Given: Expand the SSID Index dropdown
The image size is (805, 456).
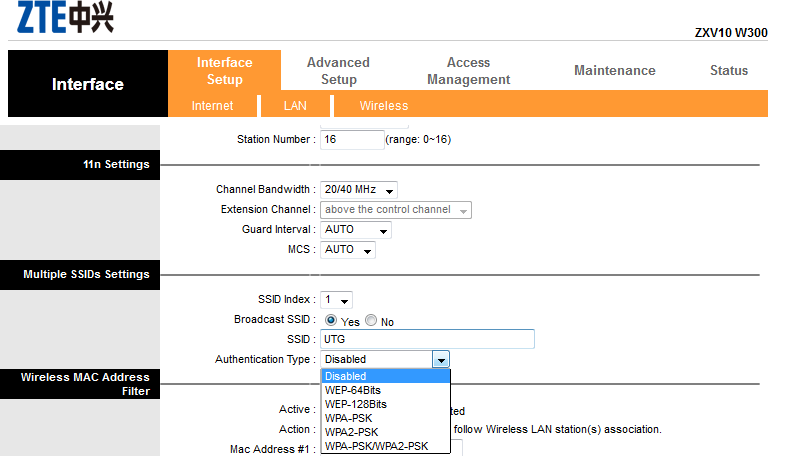Looking at the screenshot, I should [x=336, y=299].
